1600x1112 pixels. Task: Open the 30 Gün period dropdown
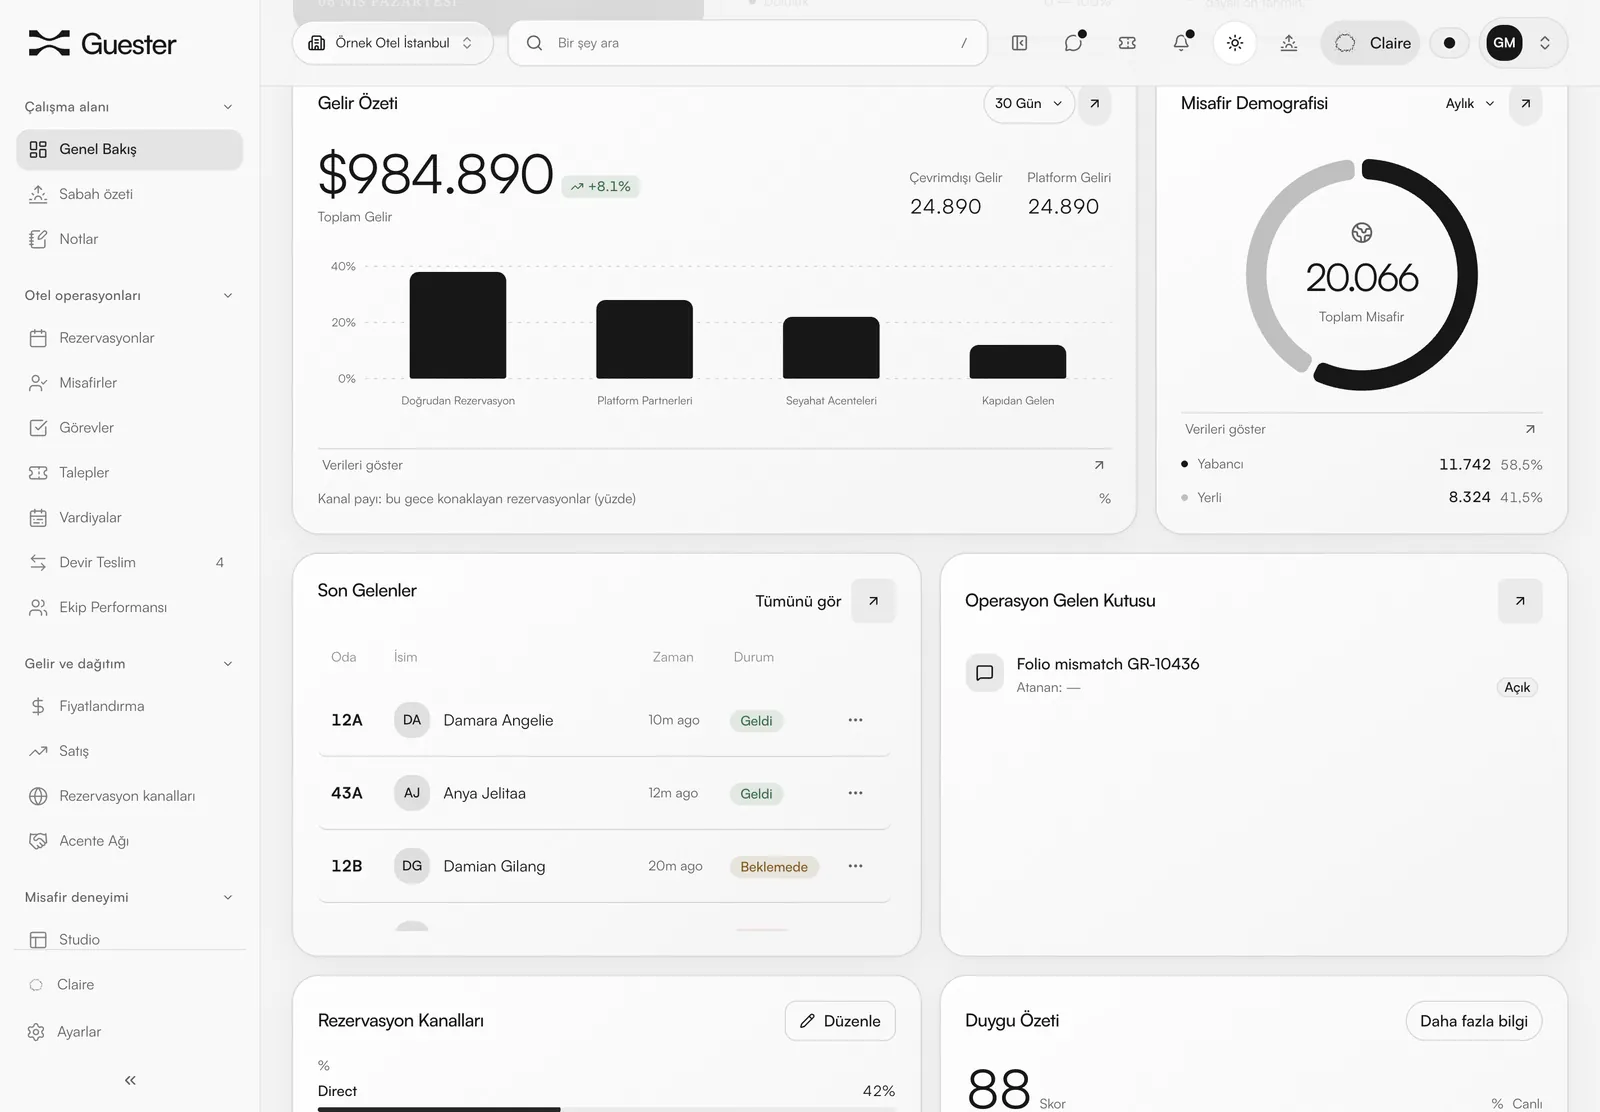point(1029,103)
